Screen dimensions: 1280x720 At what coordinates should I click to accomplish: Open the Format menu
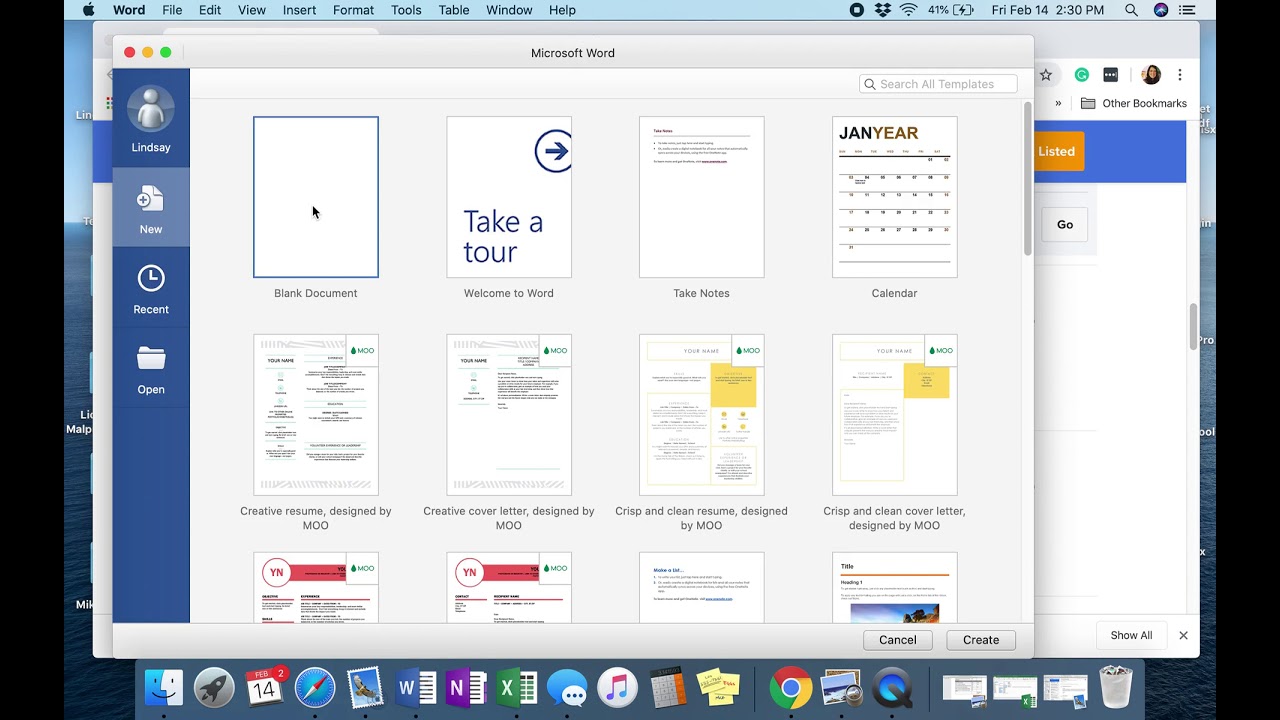point(353,10)
